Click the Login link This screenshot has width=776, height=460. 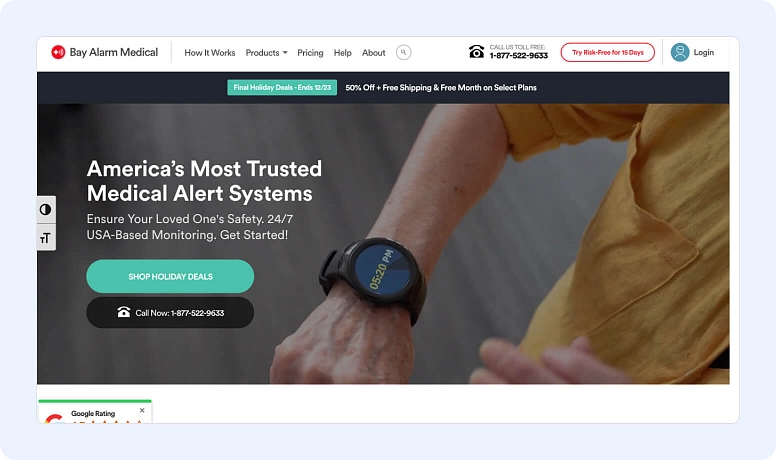click(703, 52)
